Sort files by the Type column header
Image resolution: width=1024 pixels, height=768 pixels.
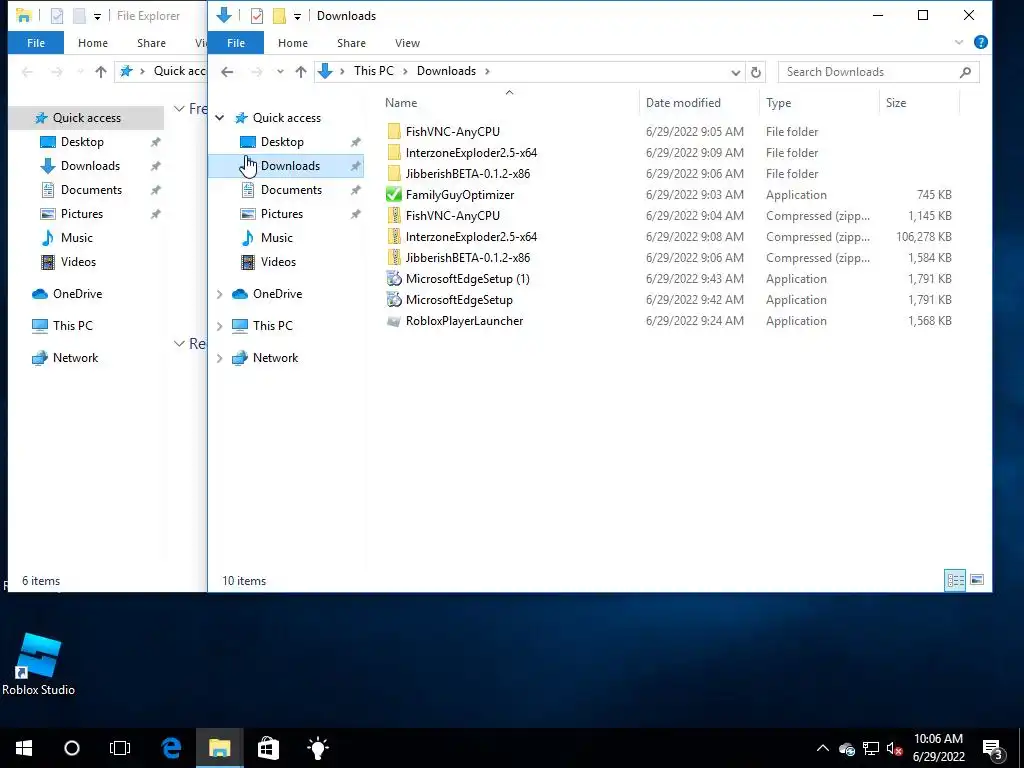click(820, 103)
